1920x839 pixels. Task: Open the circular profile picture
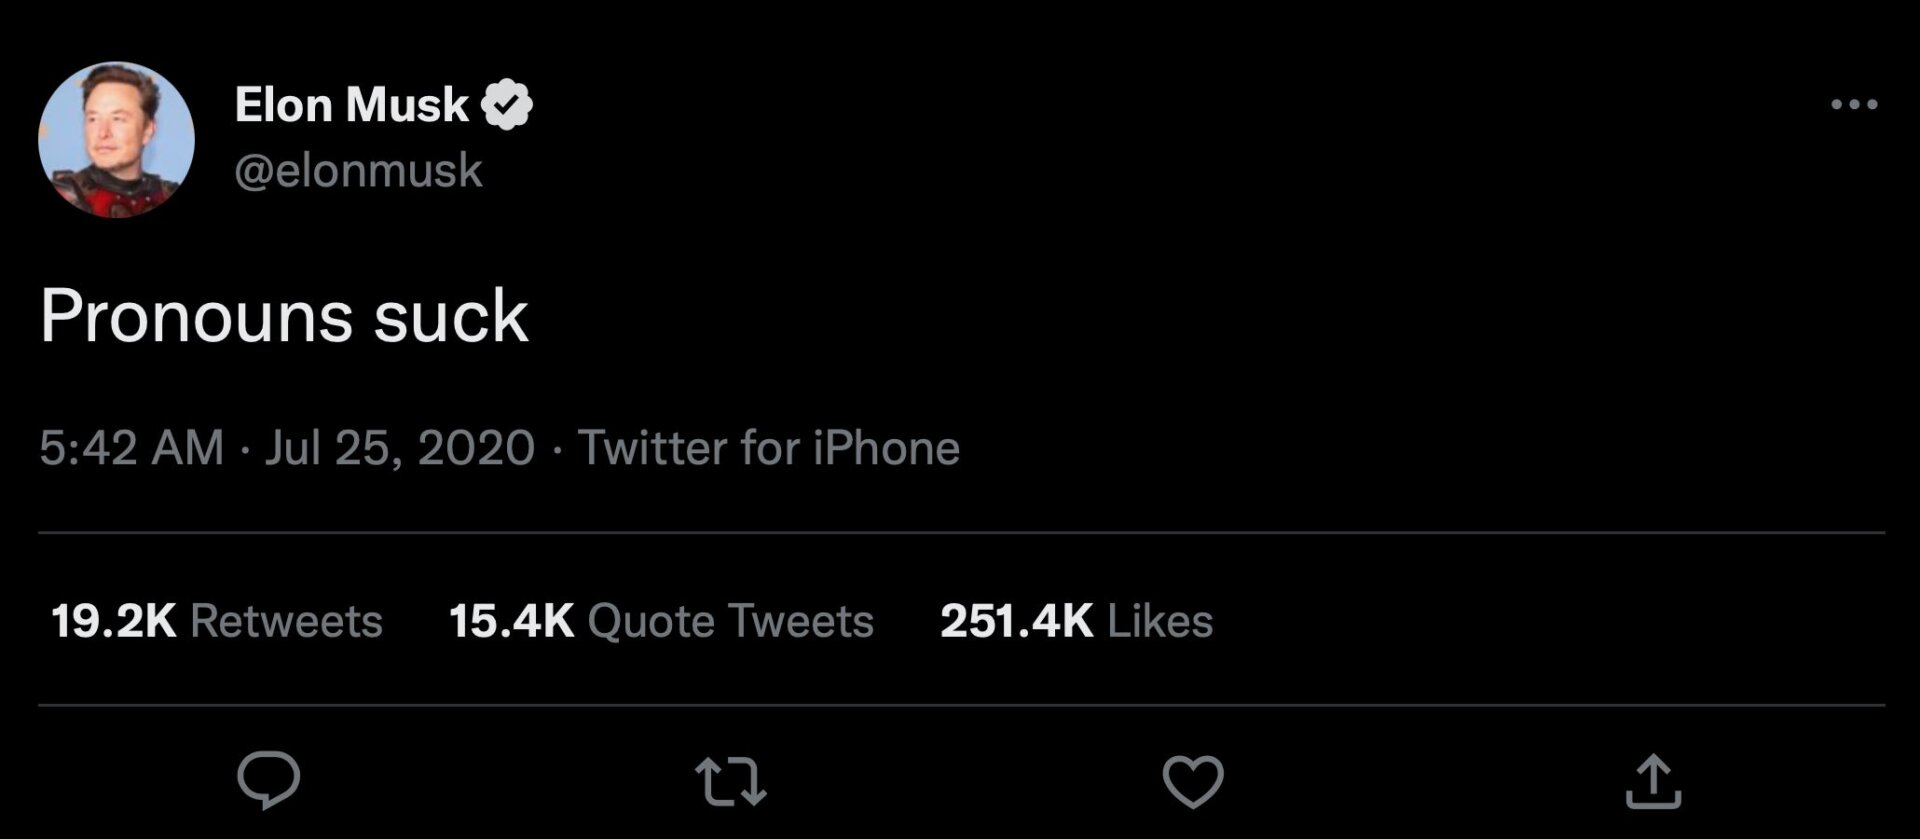(x=116, y=139)
